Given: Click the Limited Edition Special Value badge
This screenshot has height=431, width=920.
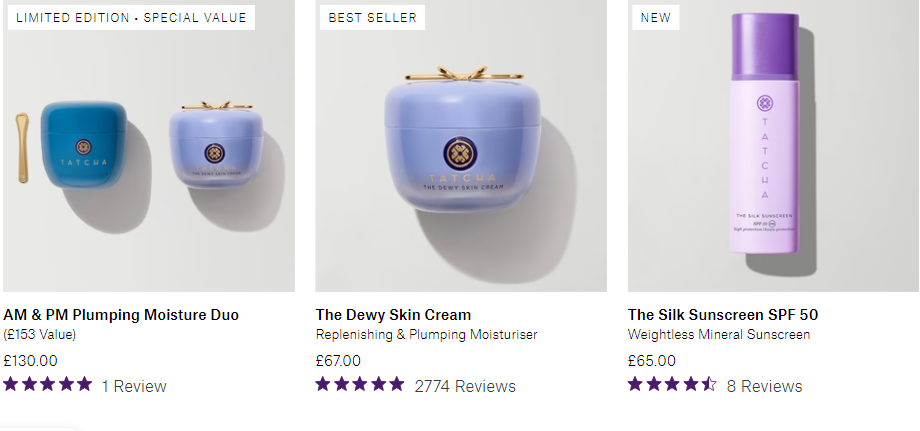Looking at the screenshot, I should click(x=131, y=18).
